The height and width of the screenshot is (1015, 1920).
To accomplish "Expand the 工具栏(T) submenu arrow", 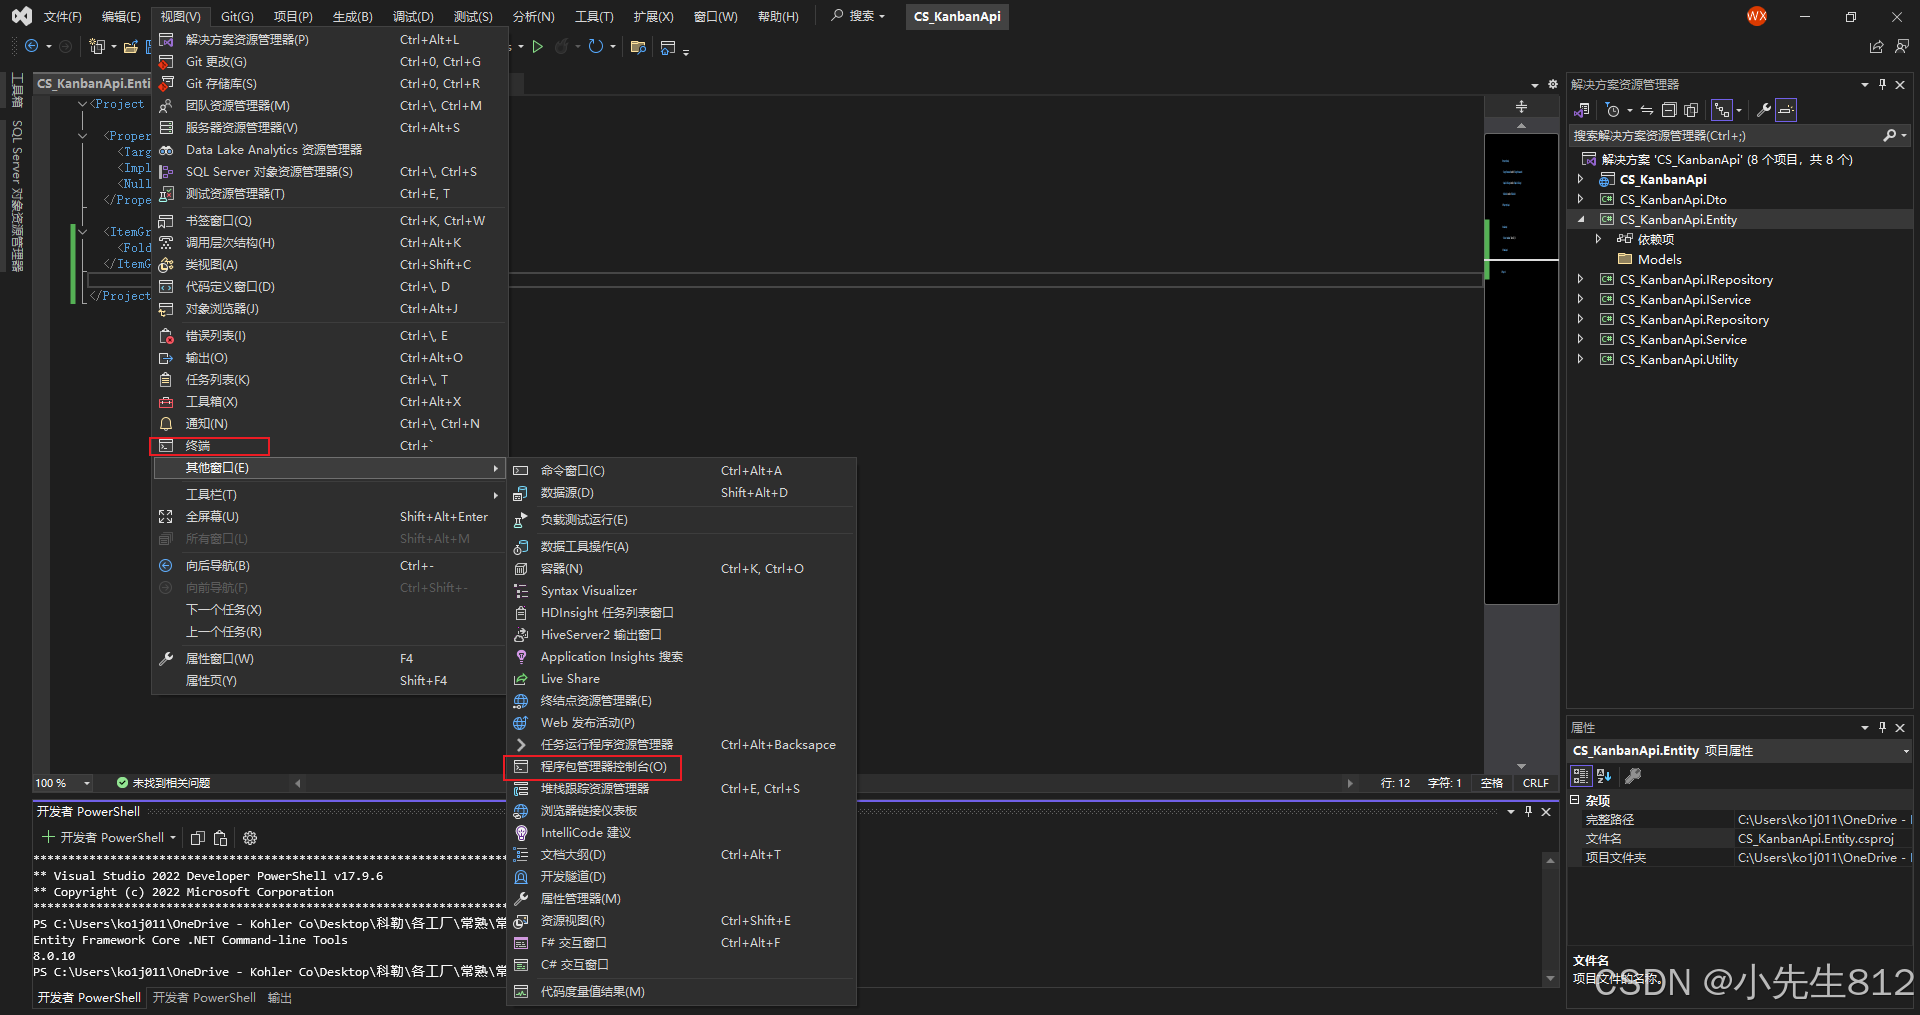I will click(x=495, y=495).
